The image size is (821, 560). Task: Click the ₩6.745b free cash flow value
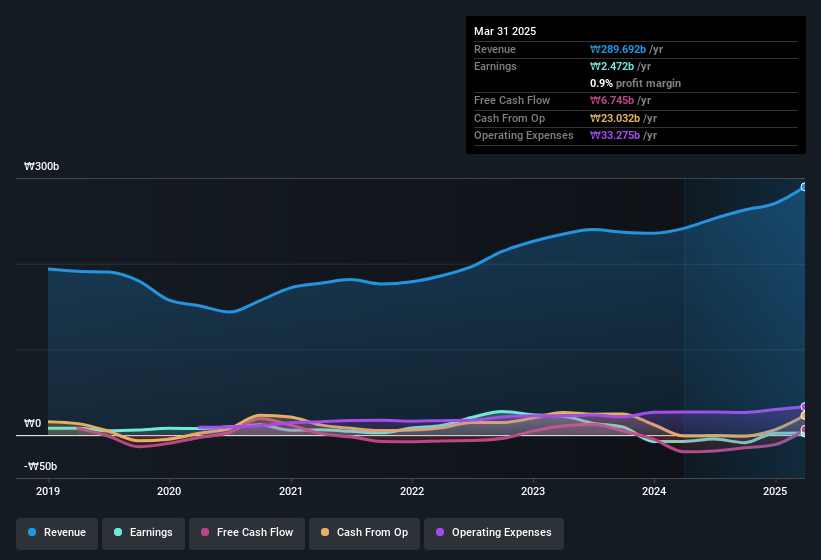pos(612,100)
